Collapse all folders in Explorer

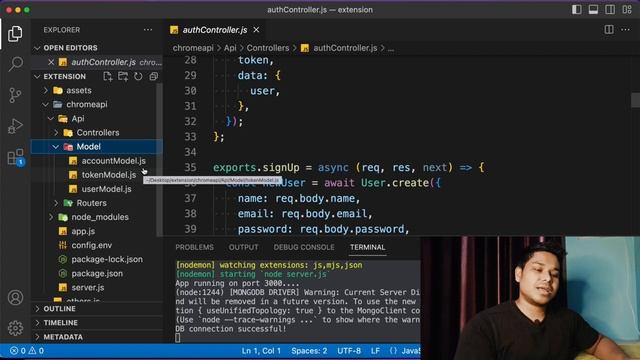153,76
